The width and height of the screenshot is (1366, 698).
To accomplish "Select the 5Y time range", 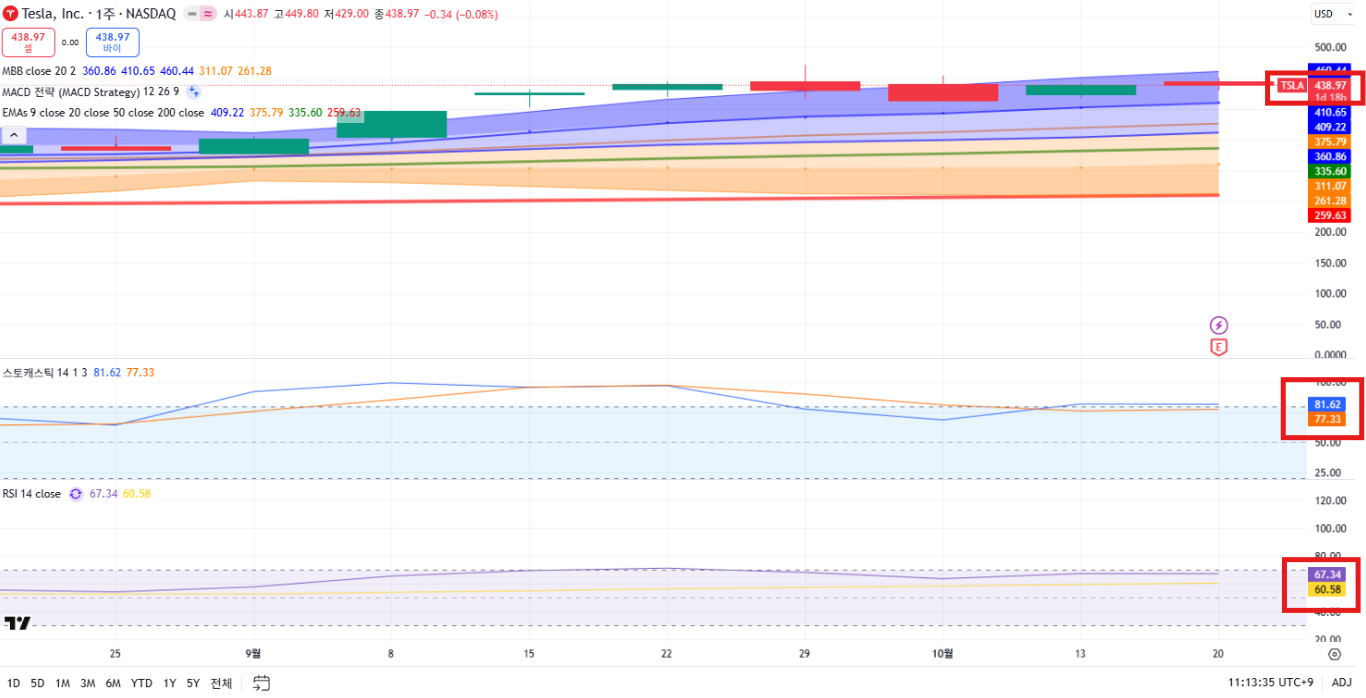I will 193,683.
